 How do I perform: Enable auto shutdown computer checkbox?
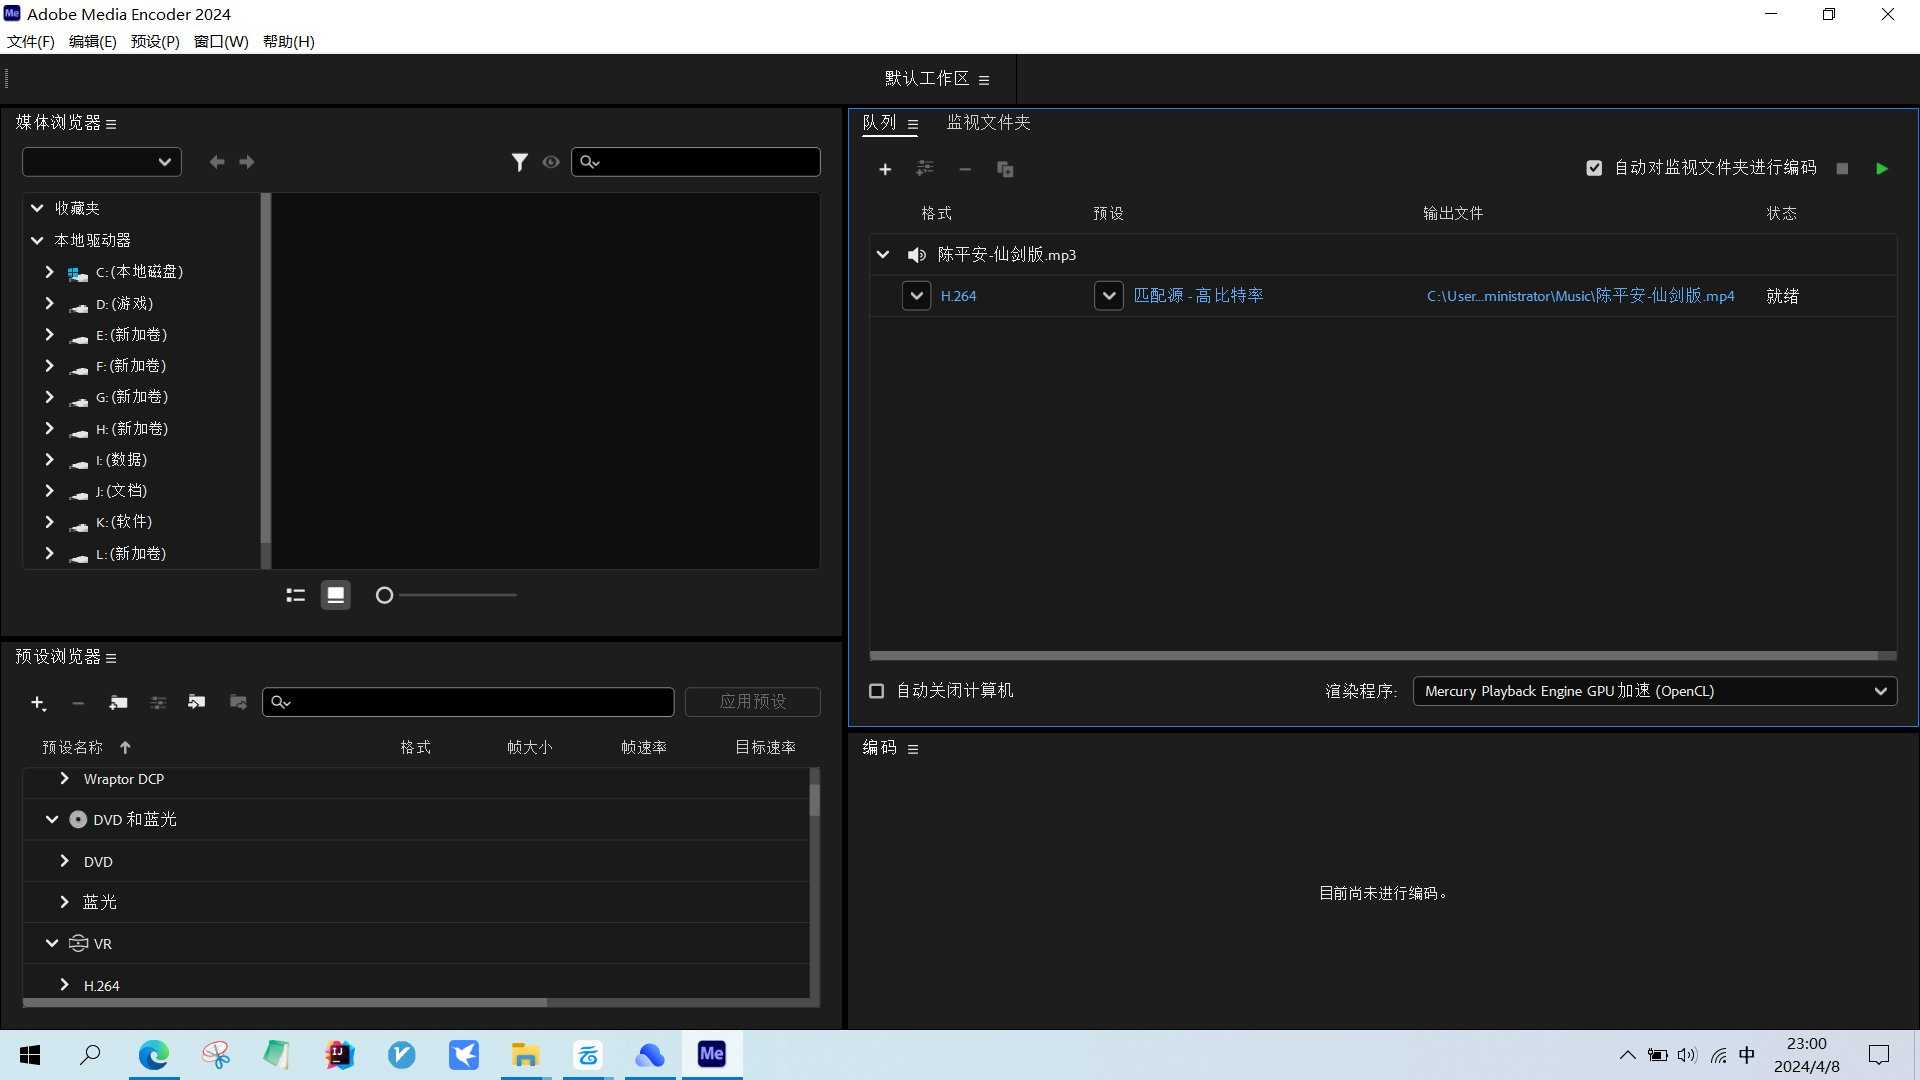click(x=876, y=691)
